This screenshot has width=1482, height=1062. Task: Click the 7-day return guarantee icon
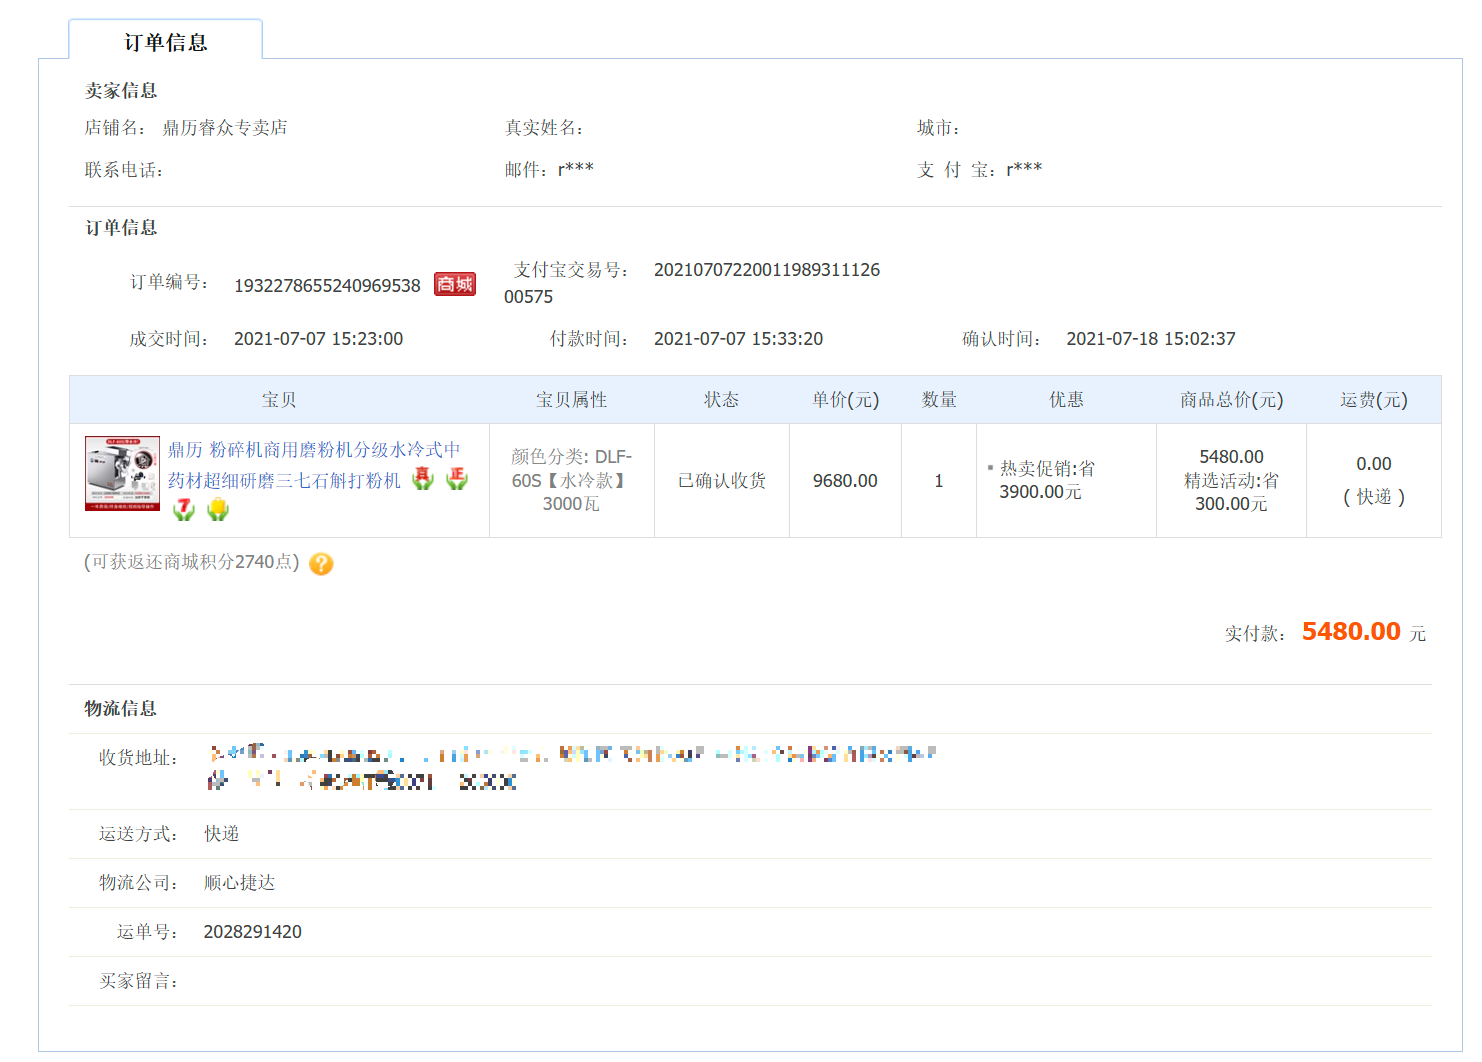click(x=184, y=510)
